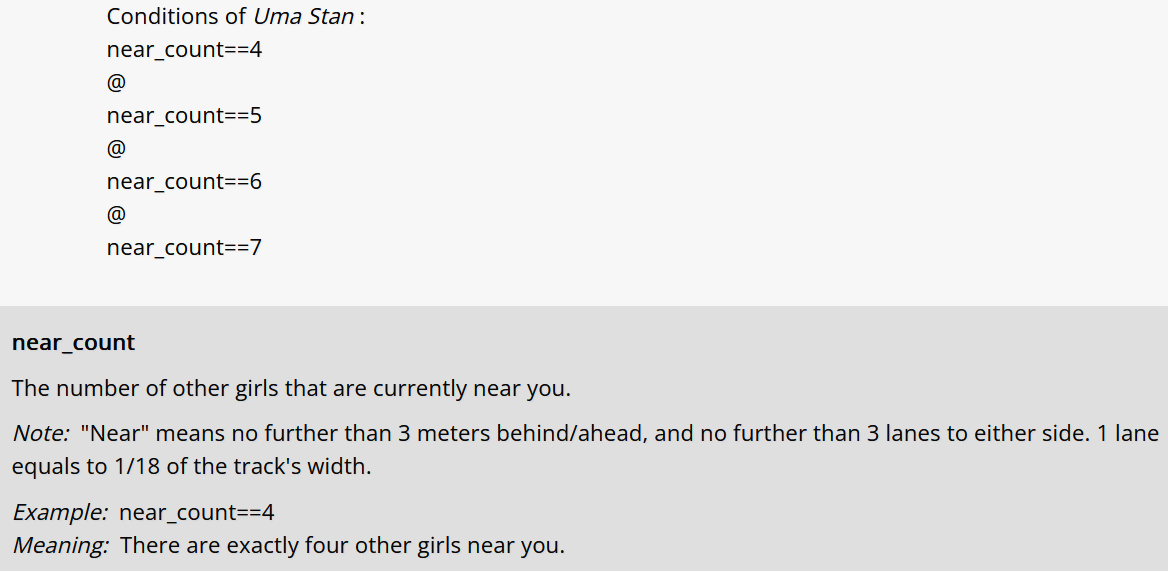
Task: Click the italic "Example:" label
Action: tap(60, 513)
